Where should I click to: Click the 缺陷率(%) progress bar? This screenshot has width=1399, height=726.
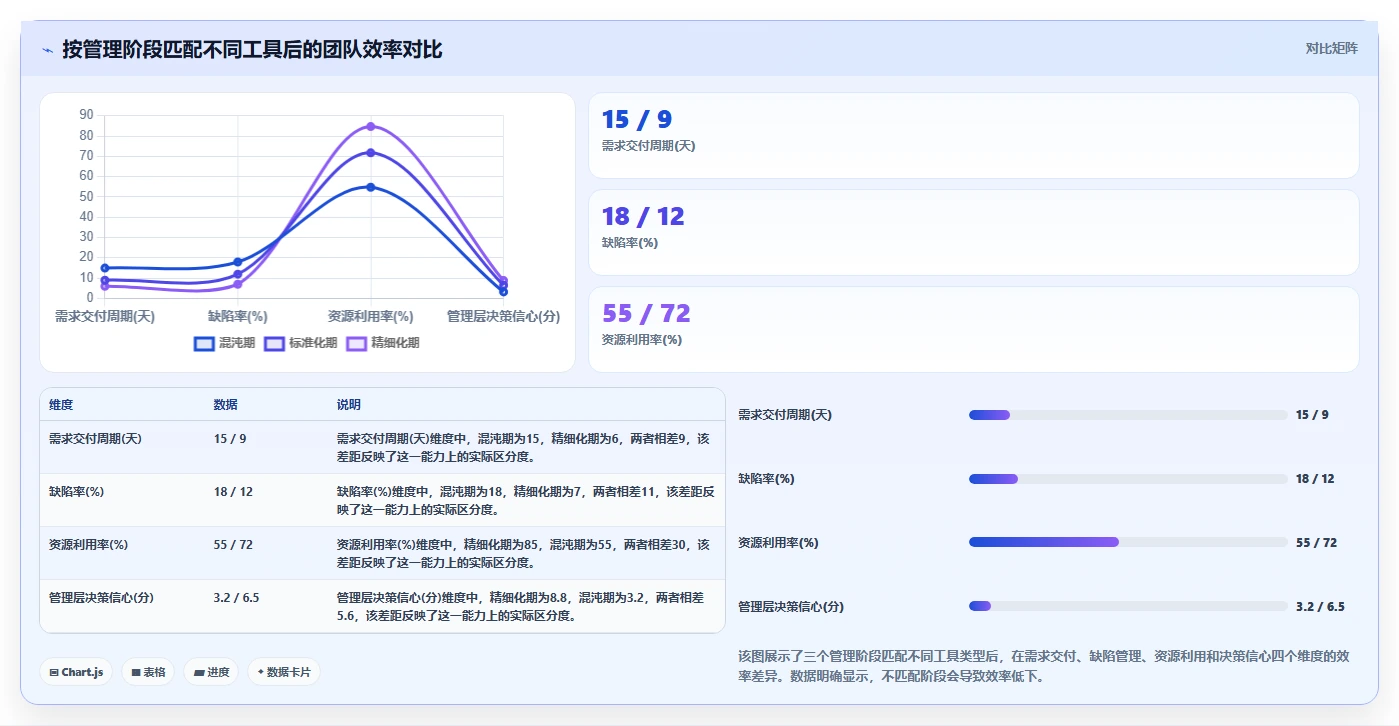pos(1128,479)
